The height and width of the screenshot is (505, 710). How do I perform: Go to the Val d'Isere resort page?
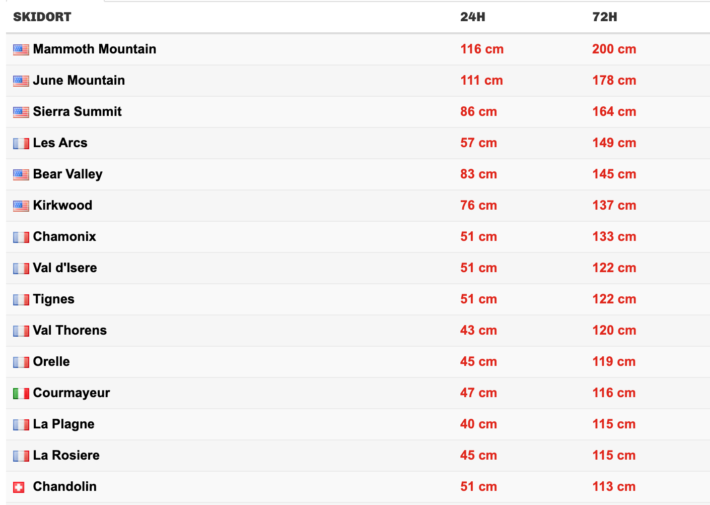coord(65,268)
